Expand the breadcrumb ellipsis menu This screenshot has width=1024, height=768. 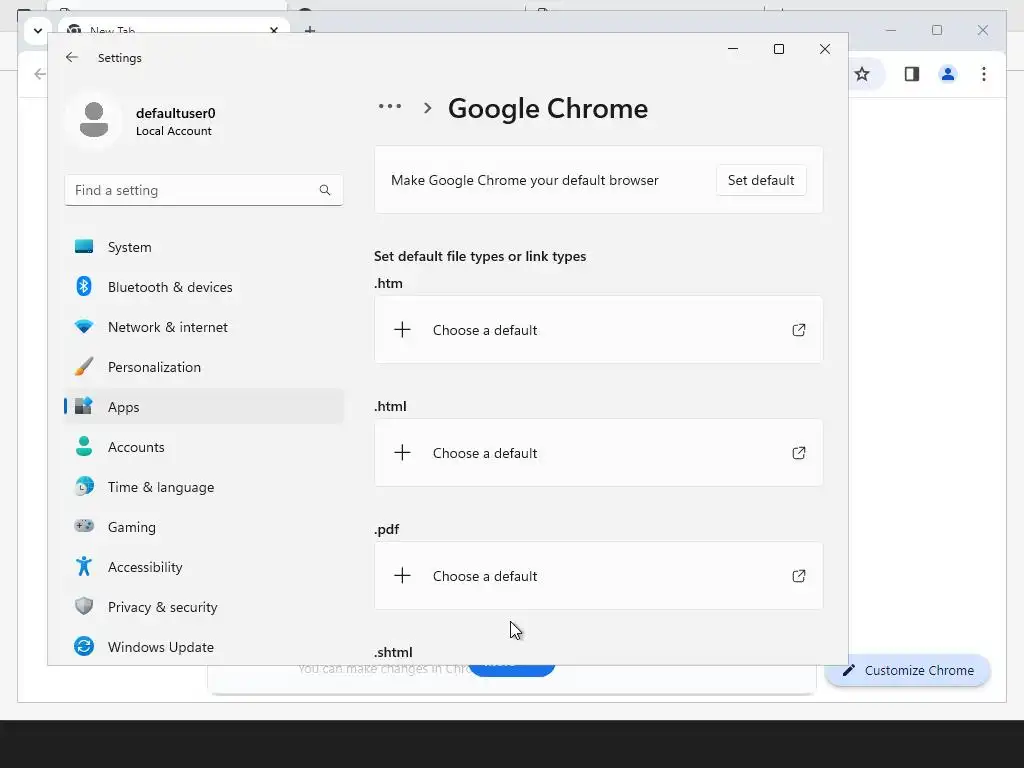(390, 106)
